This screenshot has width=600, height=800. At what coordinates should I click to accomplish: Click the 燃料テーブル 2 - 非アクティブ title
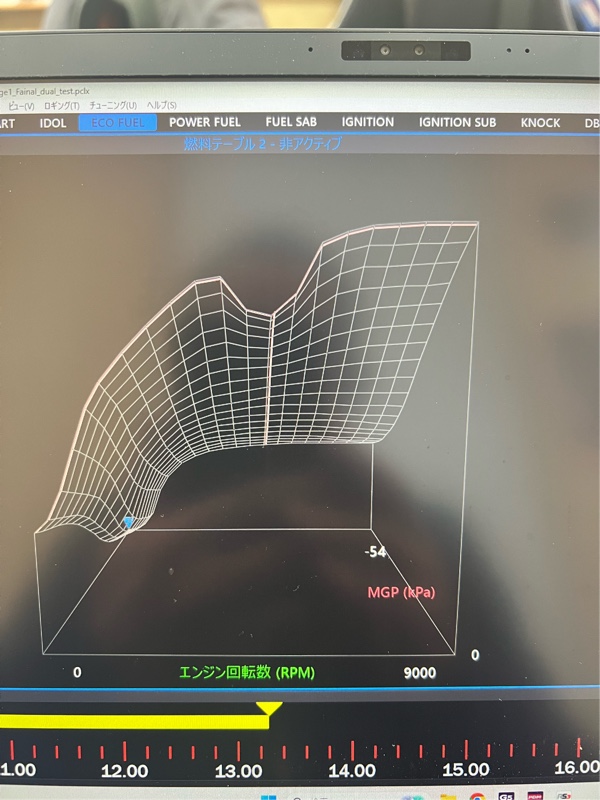click(262, 144)
